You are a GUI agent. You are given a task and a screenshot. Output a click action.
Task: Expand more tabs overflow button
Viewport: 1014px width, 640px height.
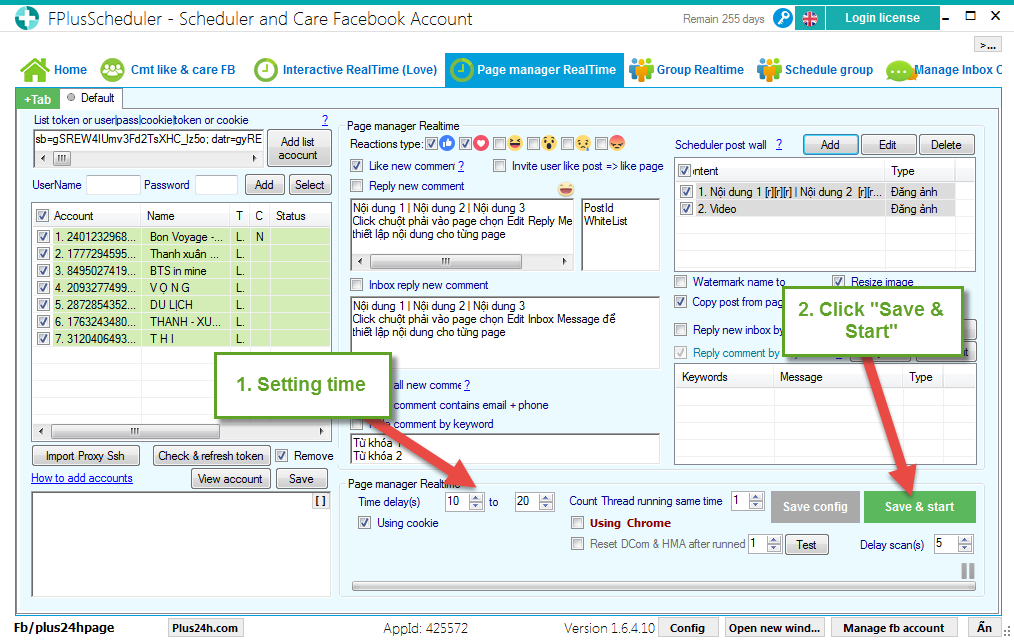pyautogui.click(x=987, y=45)
